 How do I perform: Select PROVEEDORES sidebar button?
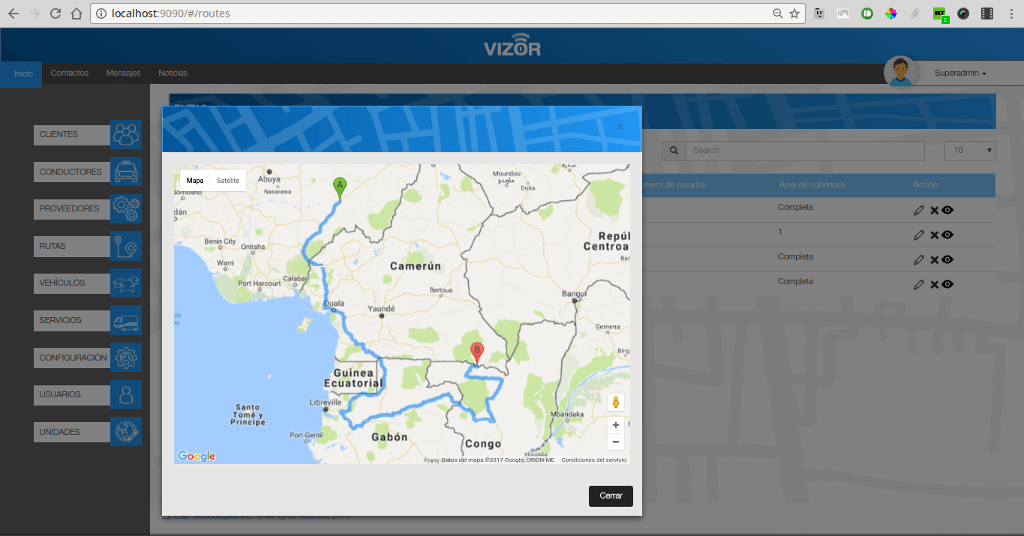tap(72, 209)
